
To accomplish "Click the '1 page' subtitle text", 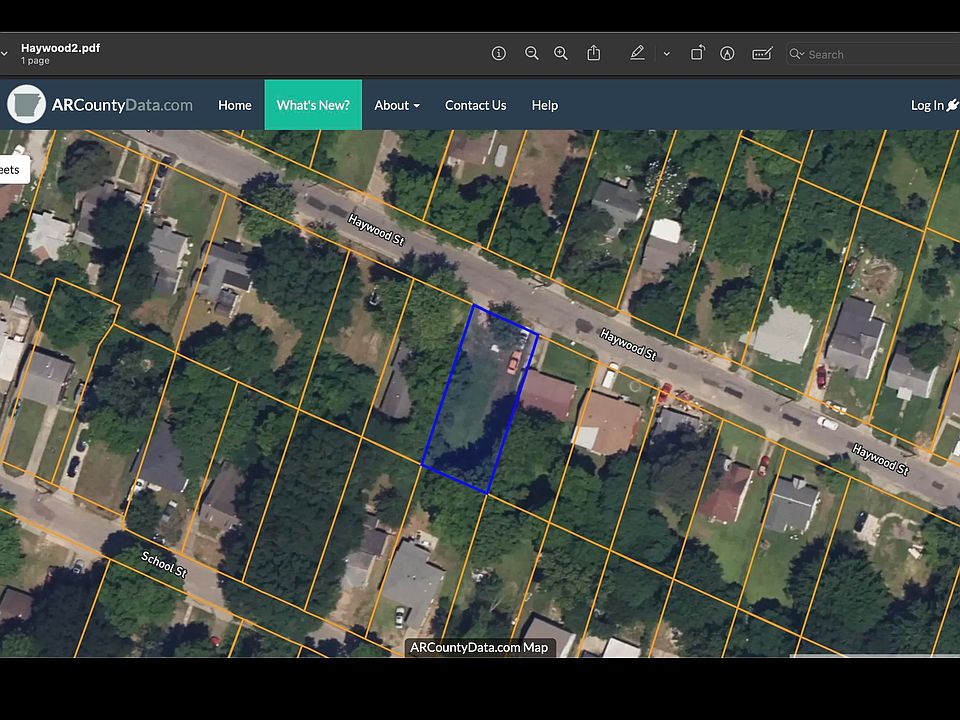I will pos(35,61).
